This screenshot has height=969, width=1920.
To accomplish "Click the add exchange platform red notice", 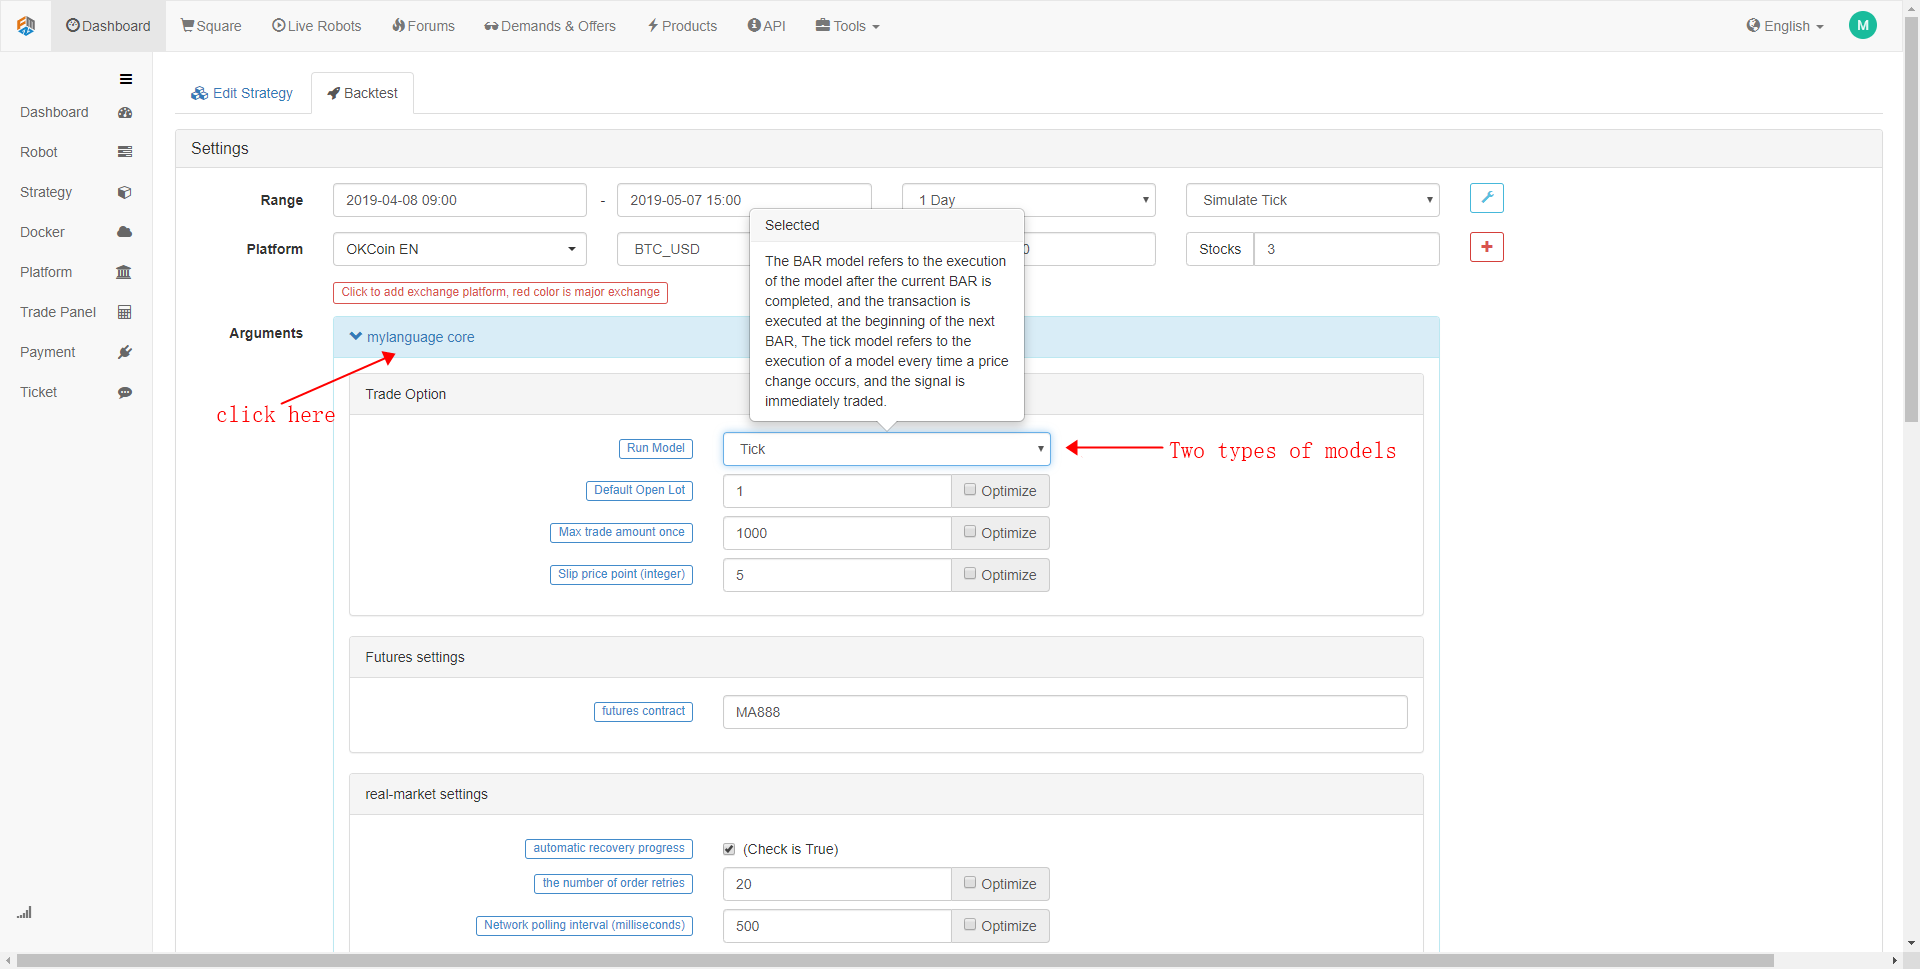I will (500, 292).
